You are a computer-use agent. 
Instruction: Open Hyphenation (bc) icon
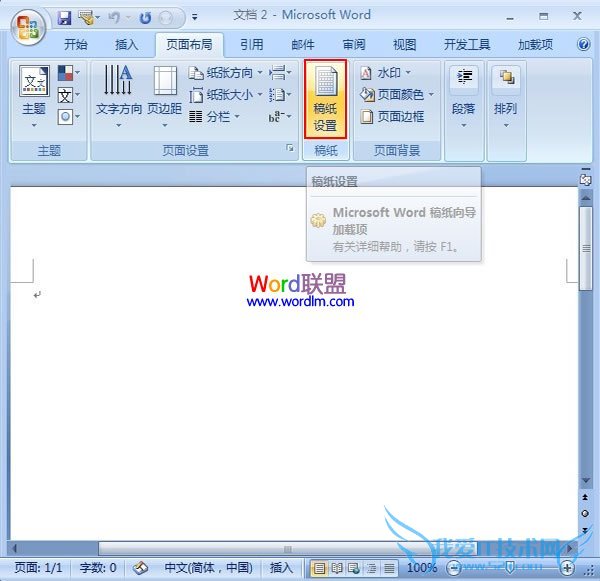(x=280, y=116)
